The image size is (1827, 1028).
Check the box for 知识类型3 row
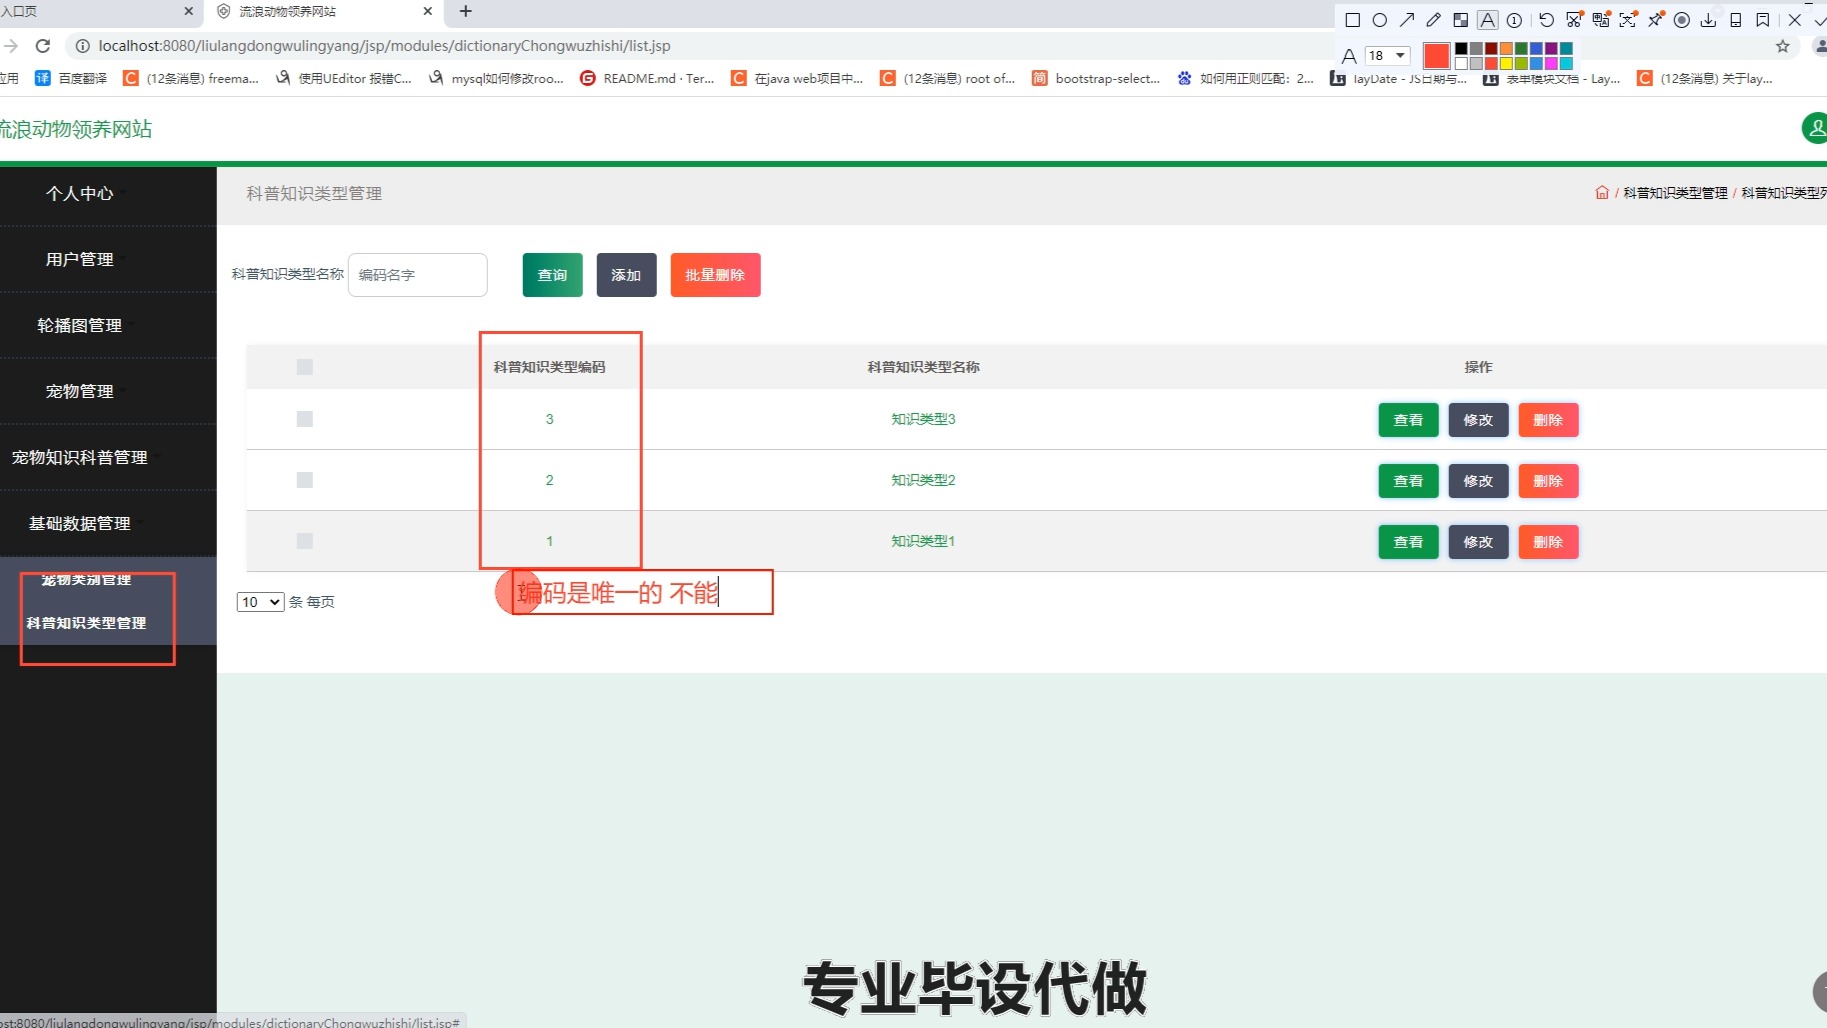click(x=305, y=419)
